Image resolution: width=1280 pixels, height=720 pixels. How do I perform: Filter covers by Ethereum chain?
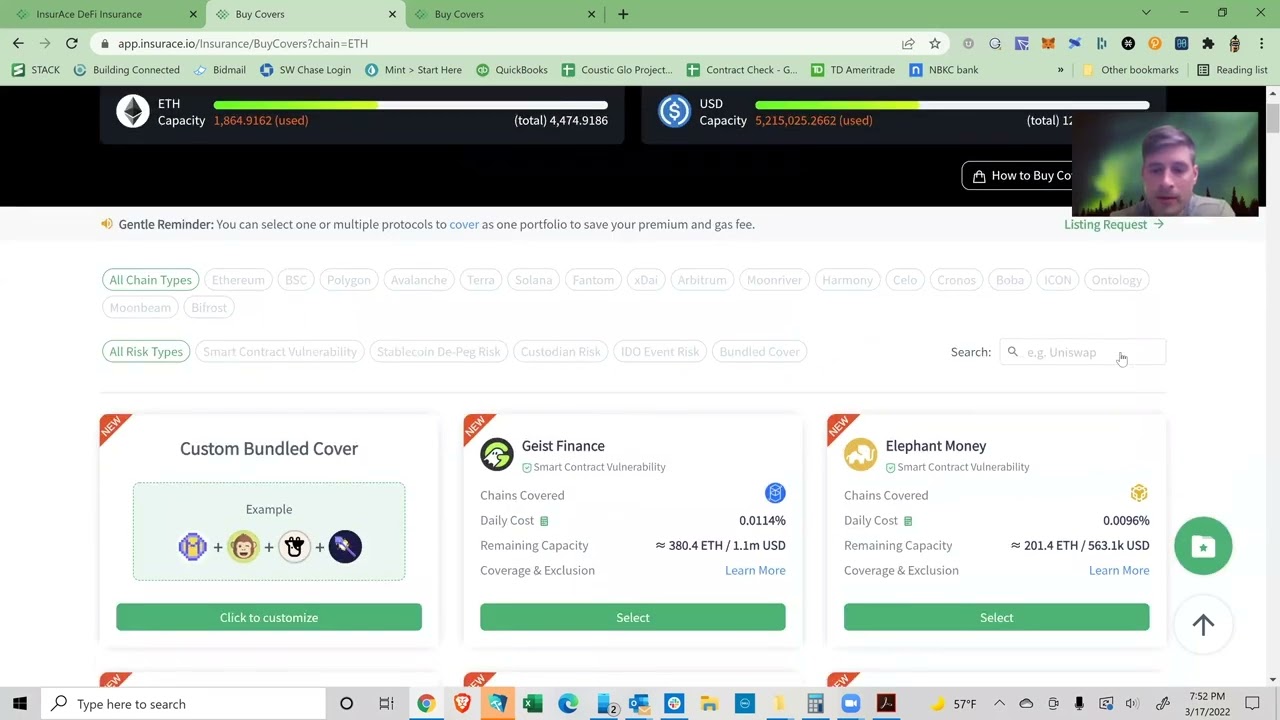238,280
